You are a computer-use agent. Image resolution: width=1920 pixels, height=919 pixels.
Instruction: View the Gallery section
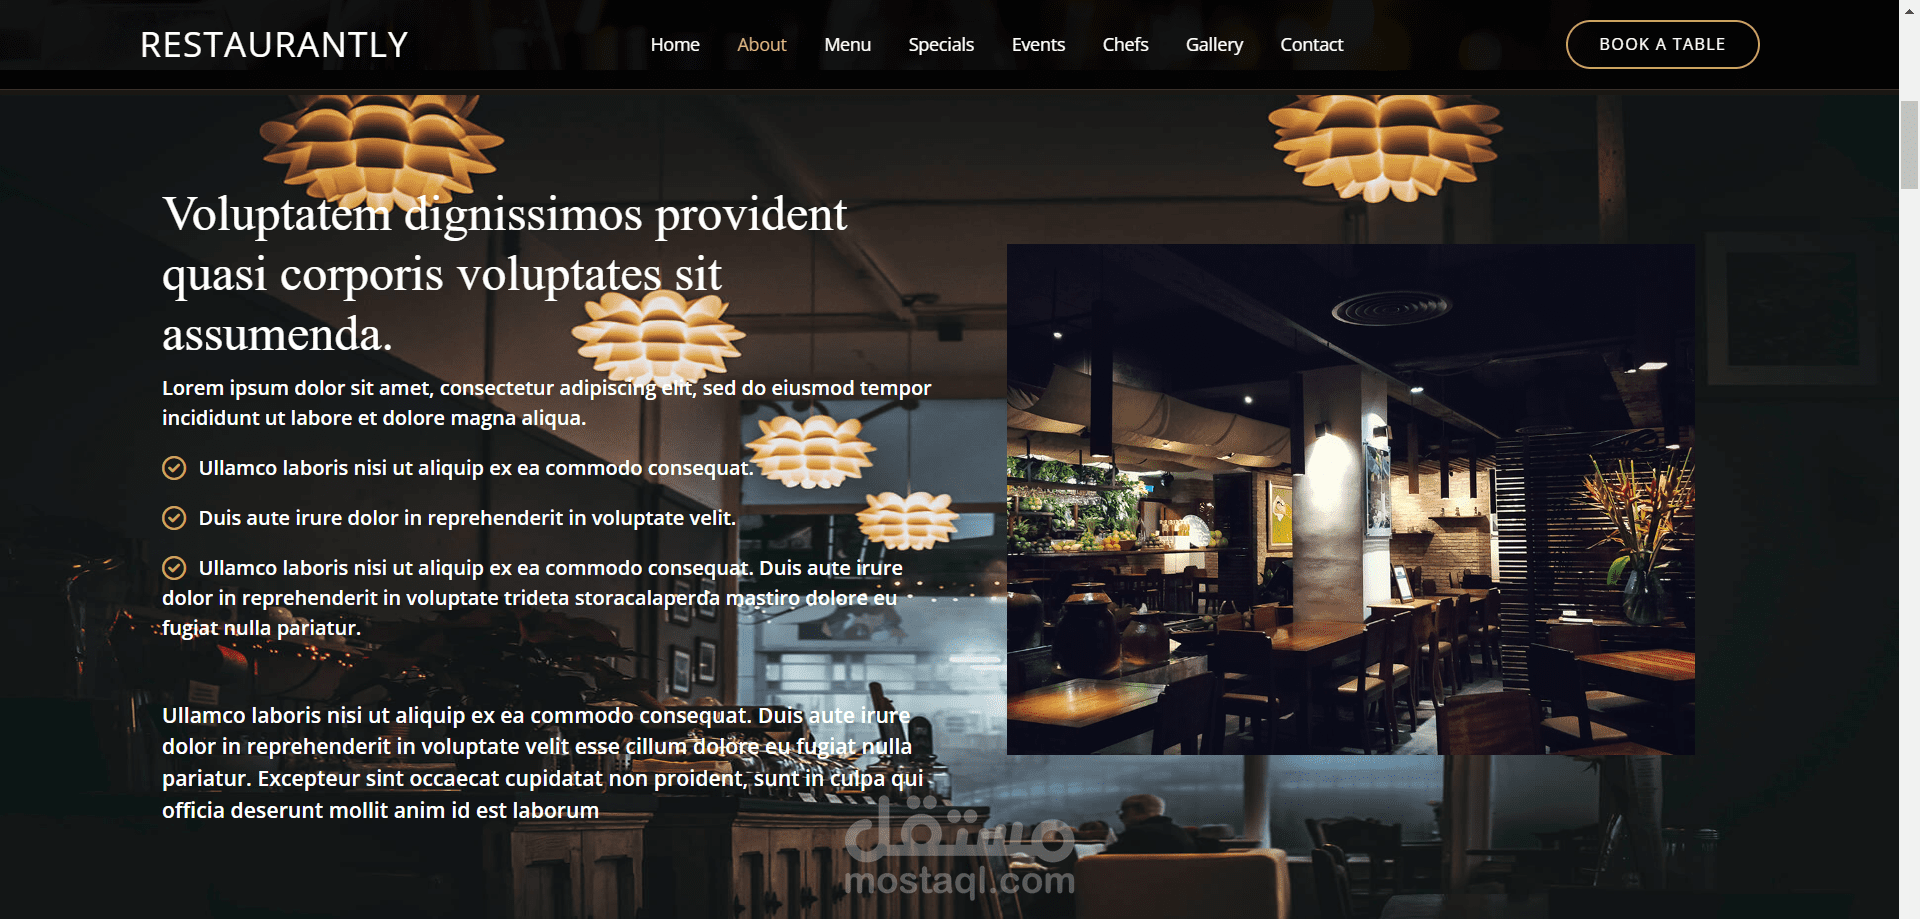coord(1214,45)
